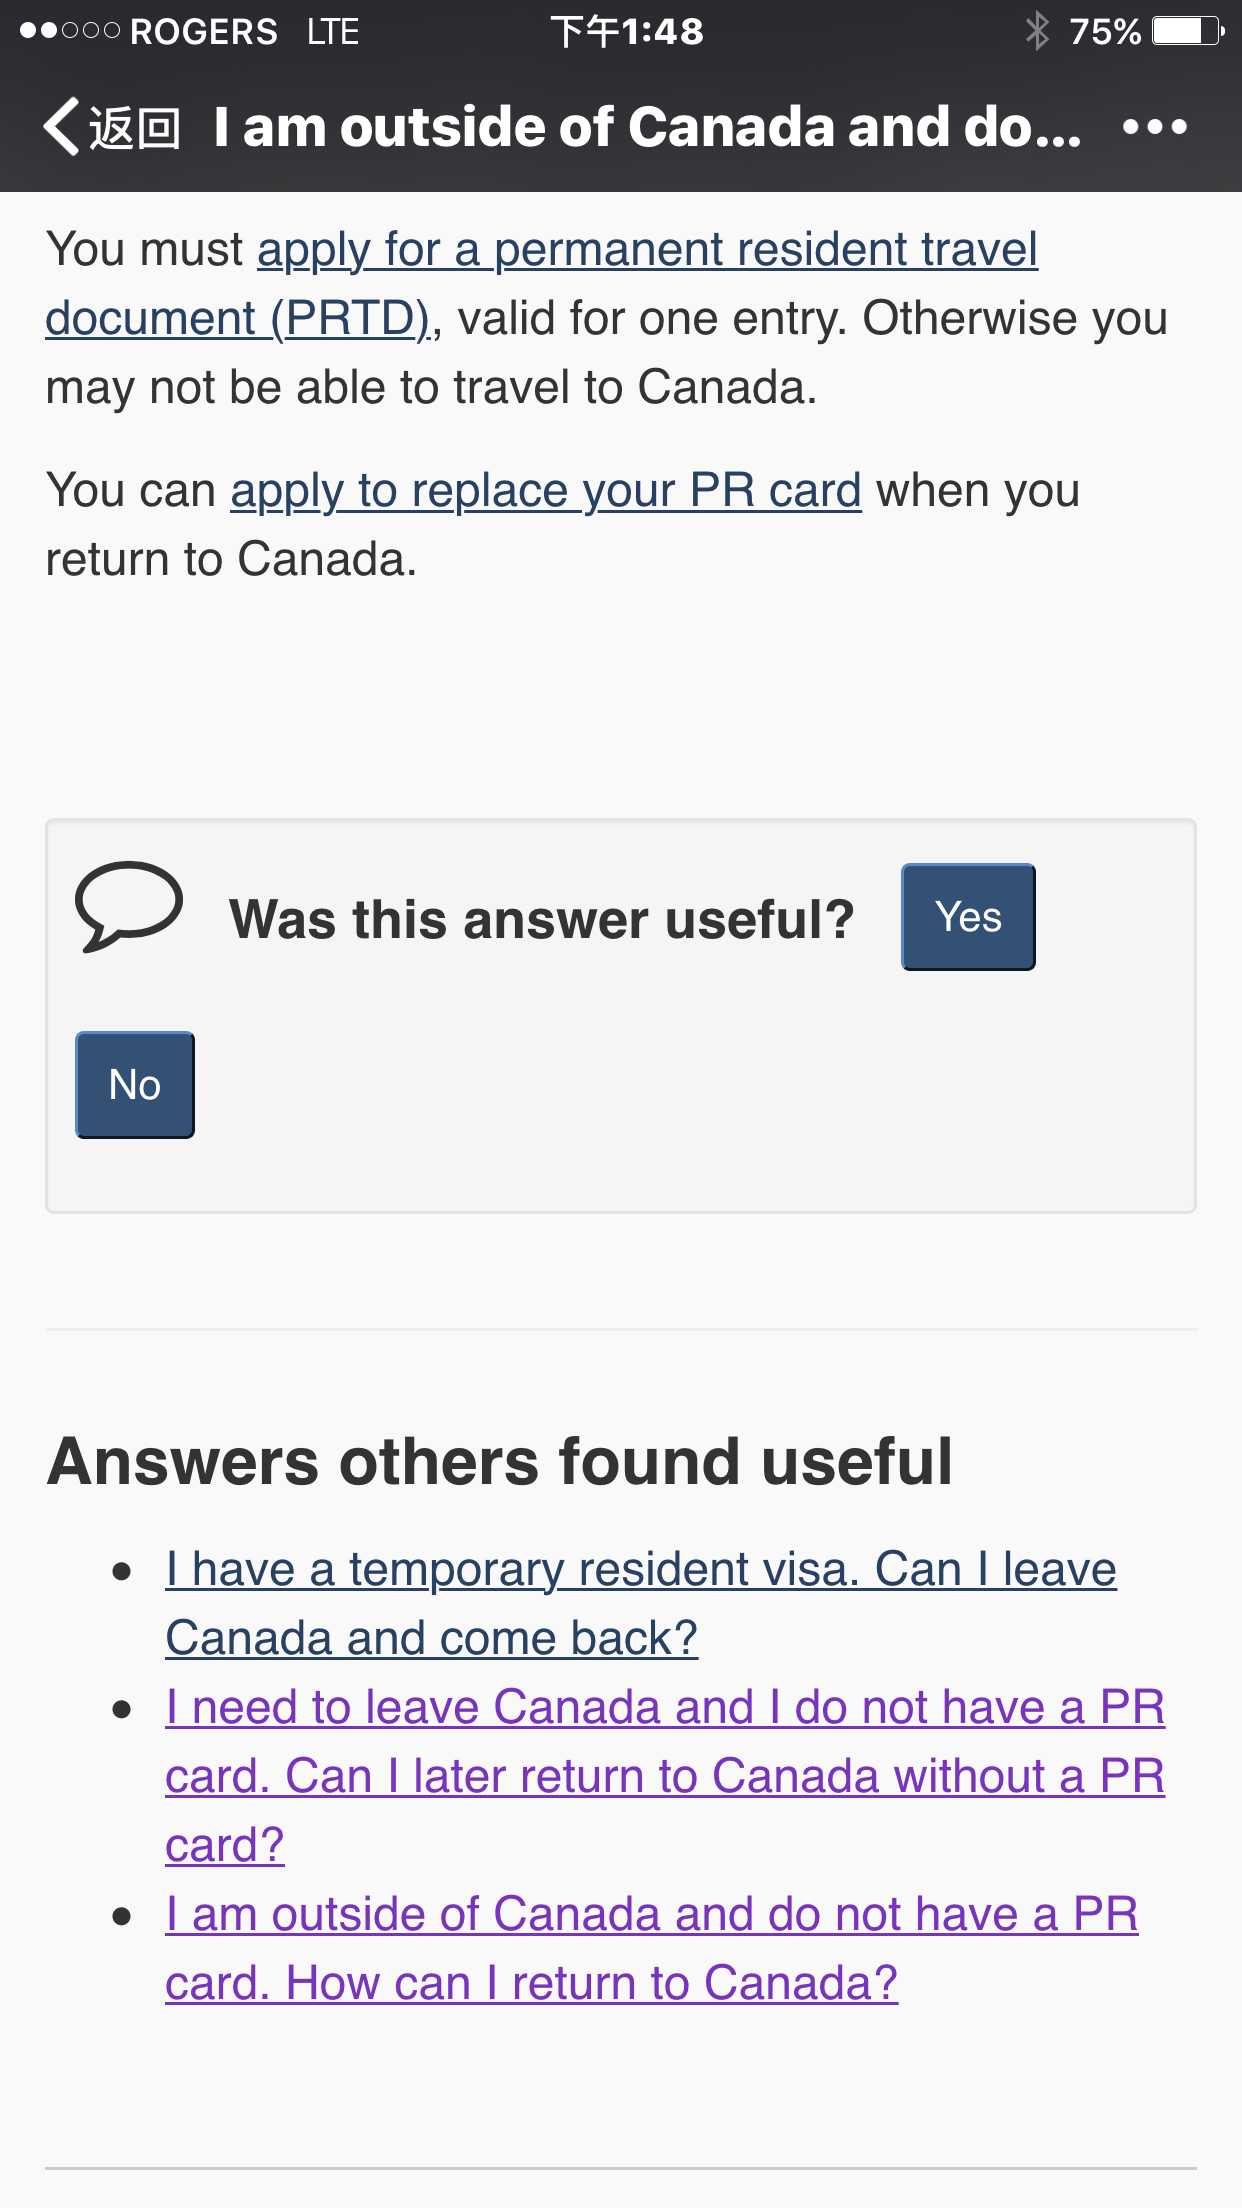
Task: Click the Yes button for useful answer
Action: click(968, 917)
